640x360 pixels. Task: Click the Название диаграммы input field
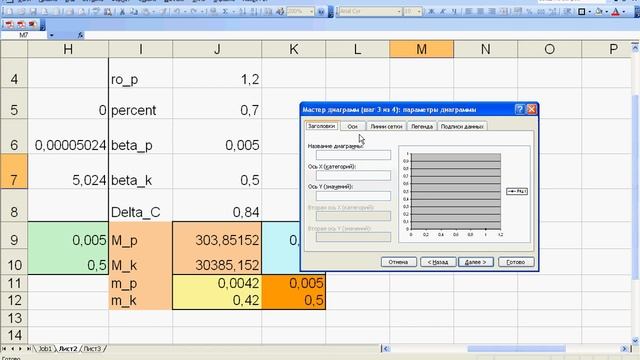[353, 155]
